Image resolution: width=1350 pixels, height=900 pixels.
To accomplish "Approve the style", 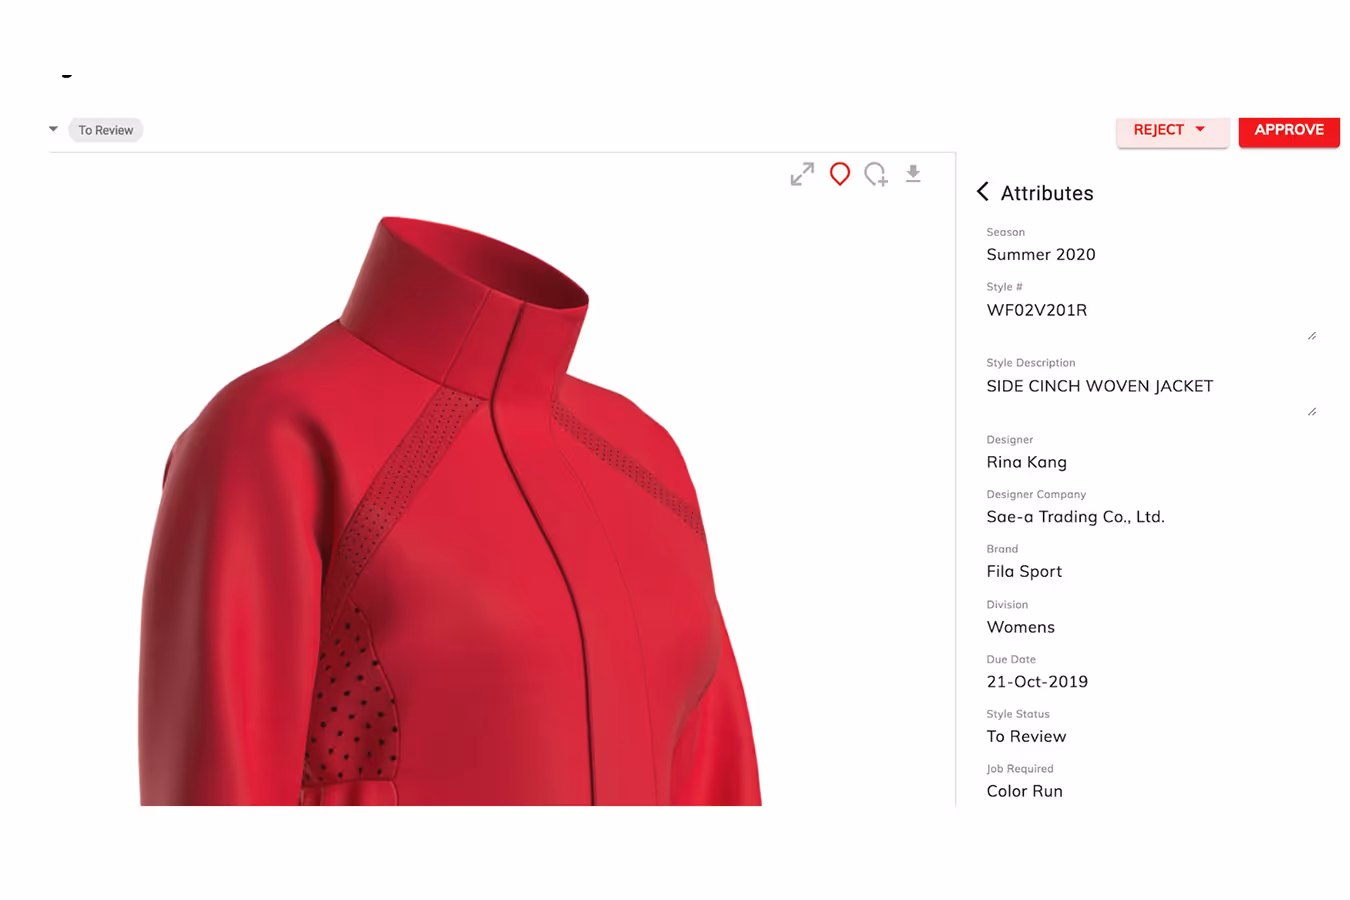I will tap(1289, 131).
